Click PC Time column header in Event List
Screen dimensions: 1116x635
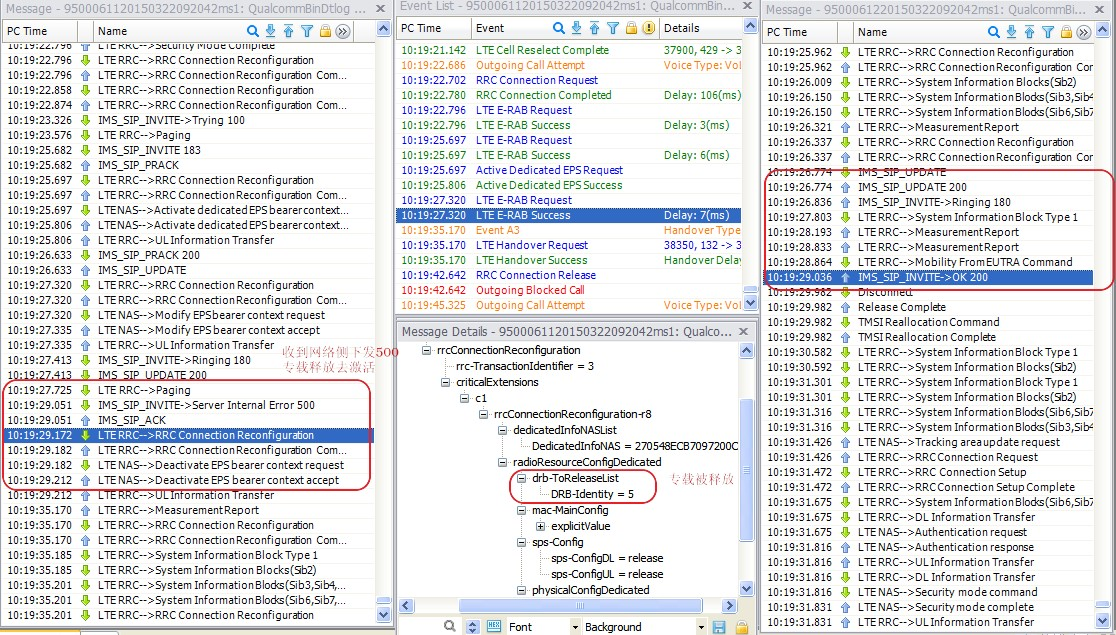[433, 28]
